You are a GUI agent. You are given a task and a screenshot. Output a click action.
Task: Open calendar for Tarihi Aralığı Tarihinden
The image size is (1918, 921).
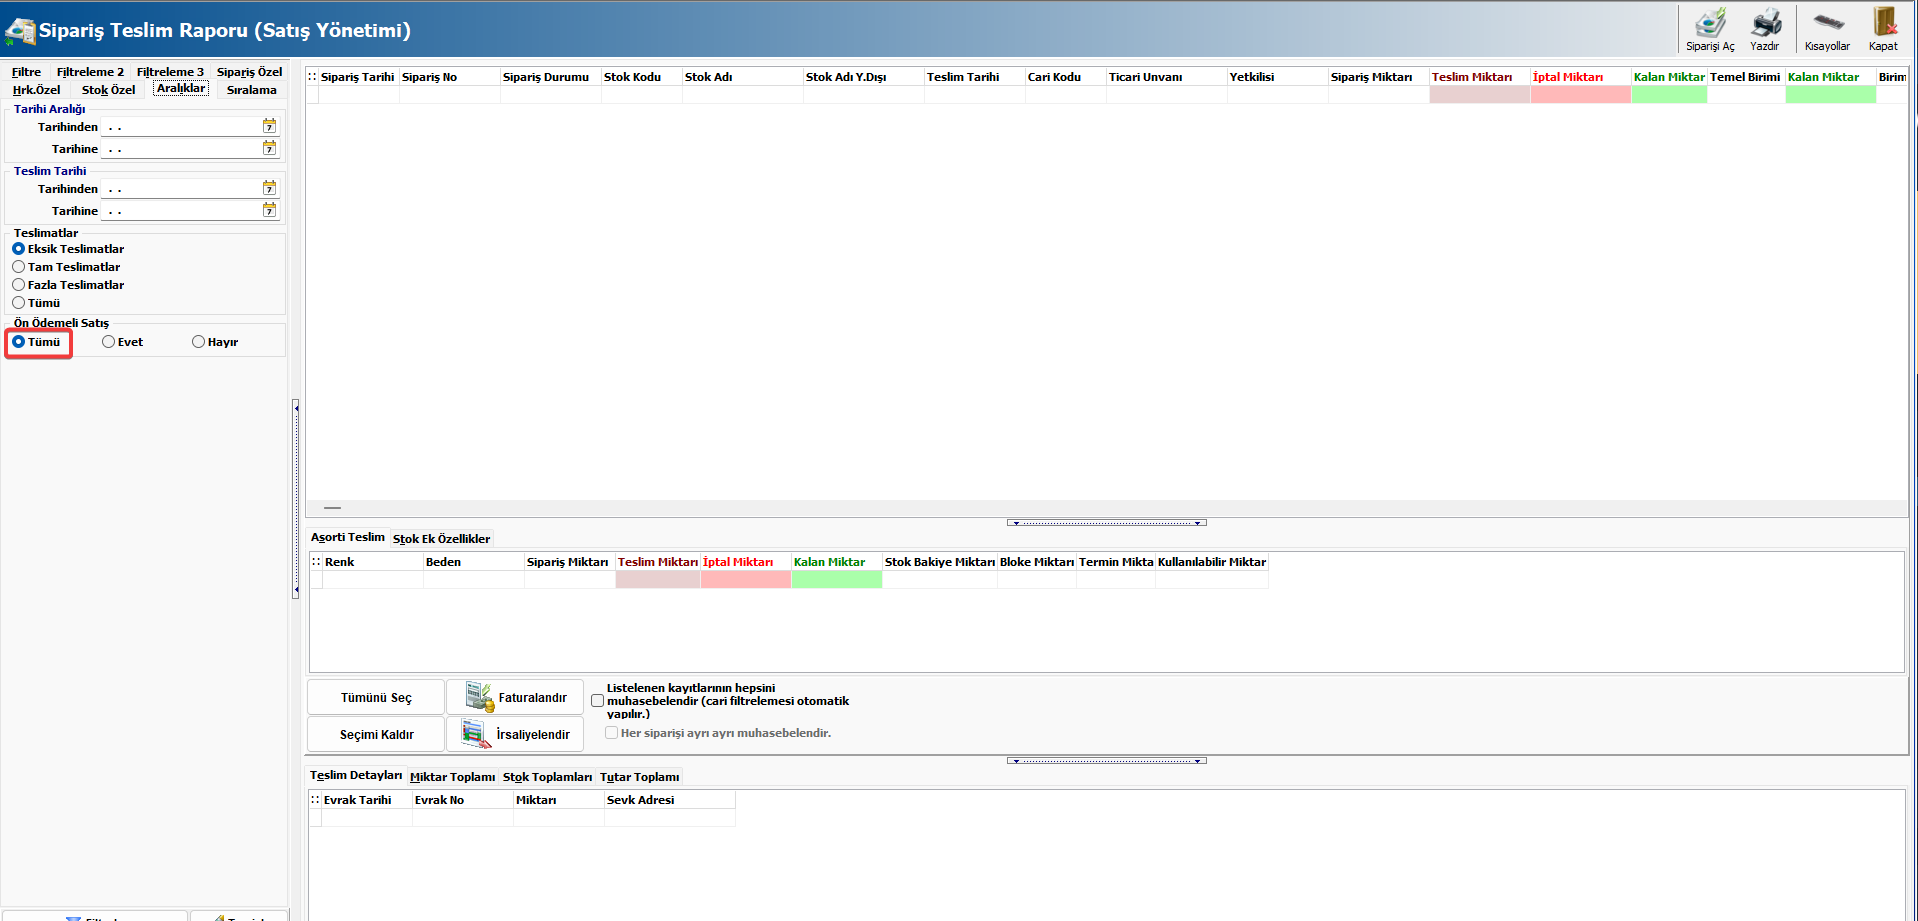pos(269,126)
